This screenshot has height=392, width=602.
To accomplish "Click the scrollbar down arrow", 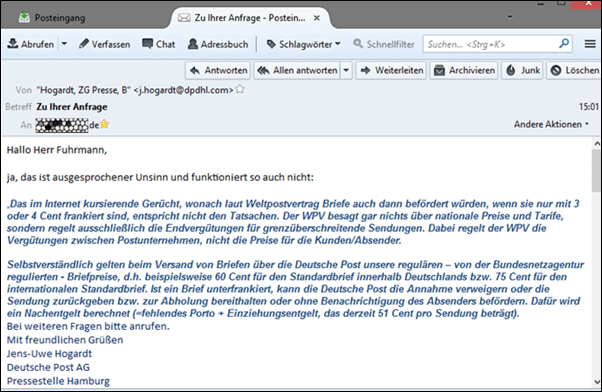I will coord(597,382).
